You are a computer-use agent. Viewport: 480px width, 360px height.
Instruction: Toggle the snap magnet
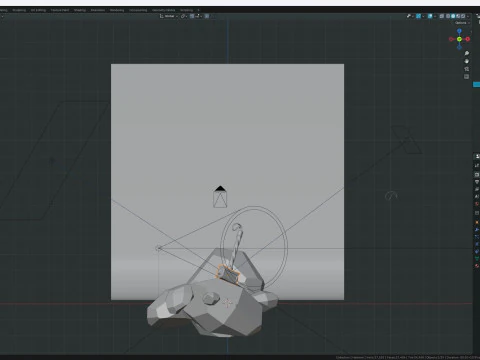tap(192, 16)
